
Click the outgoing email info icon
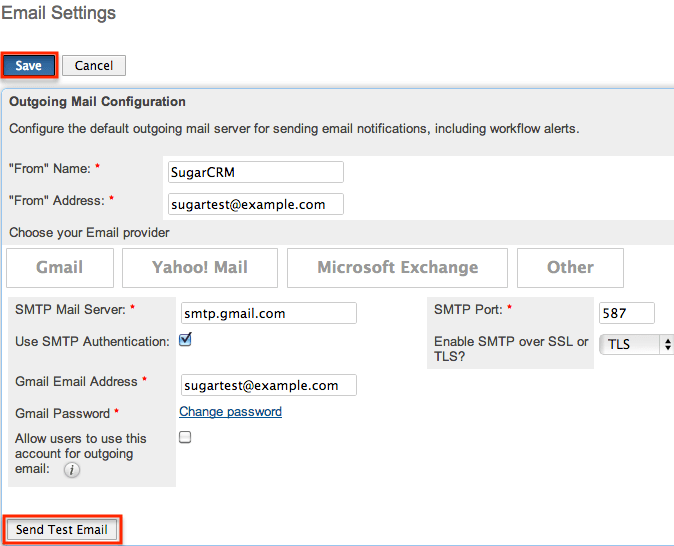point(72,470)
